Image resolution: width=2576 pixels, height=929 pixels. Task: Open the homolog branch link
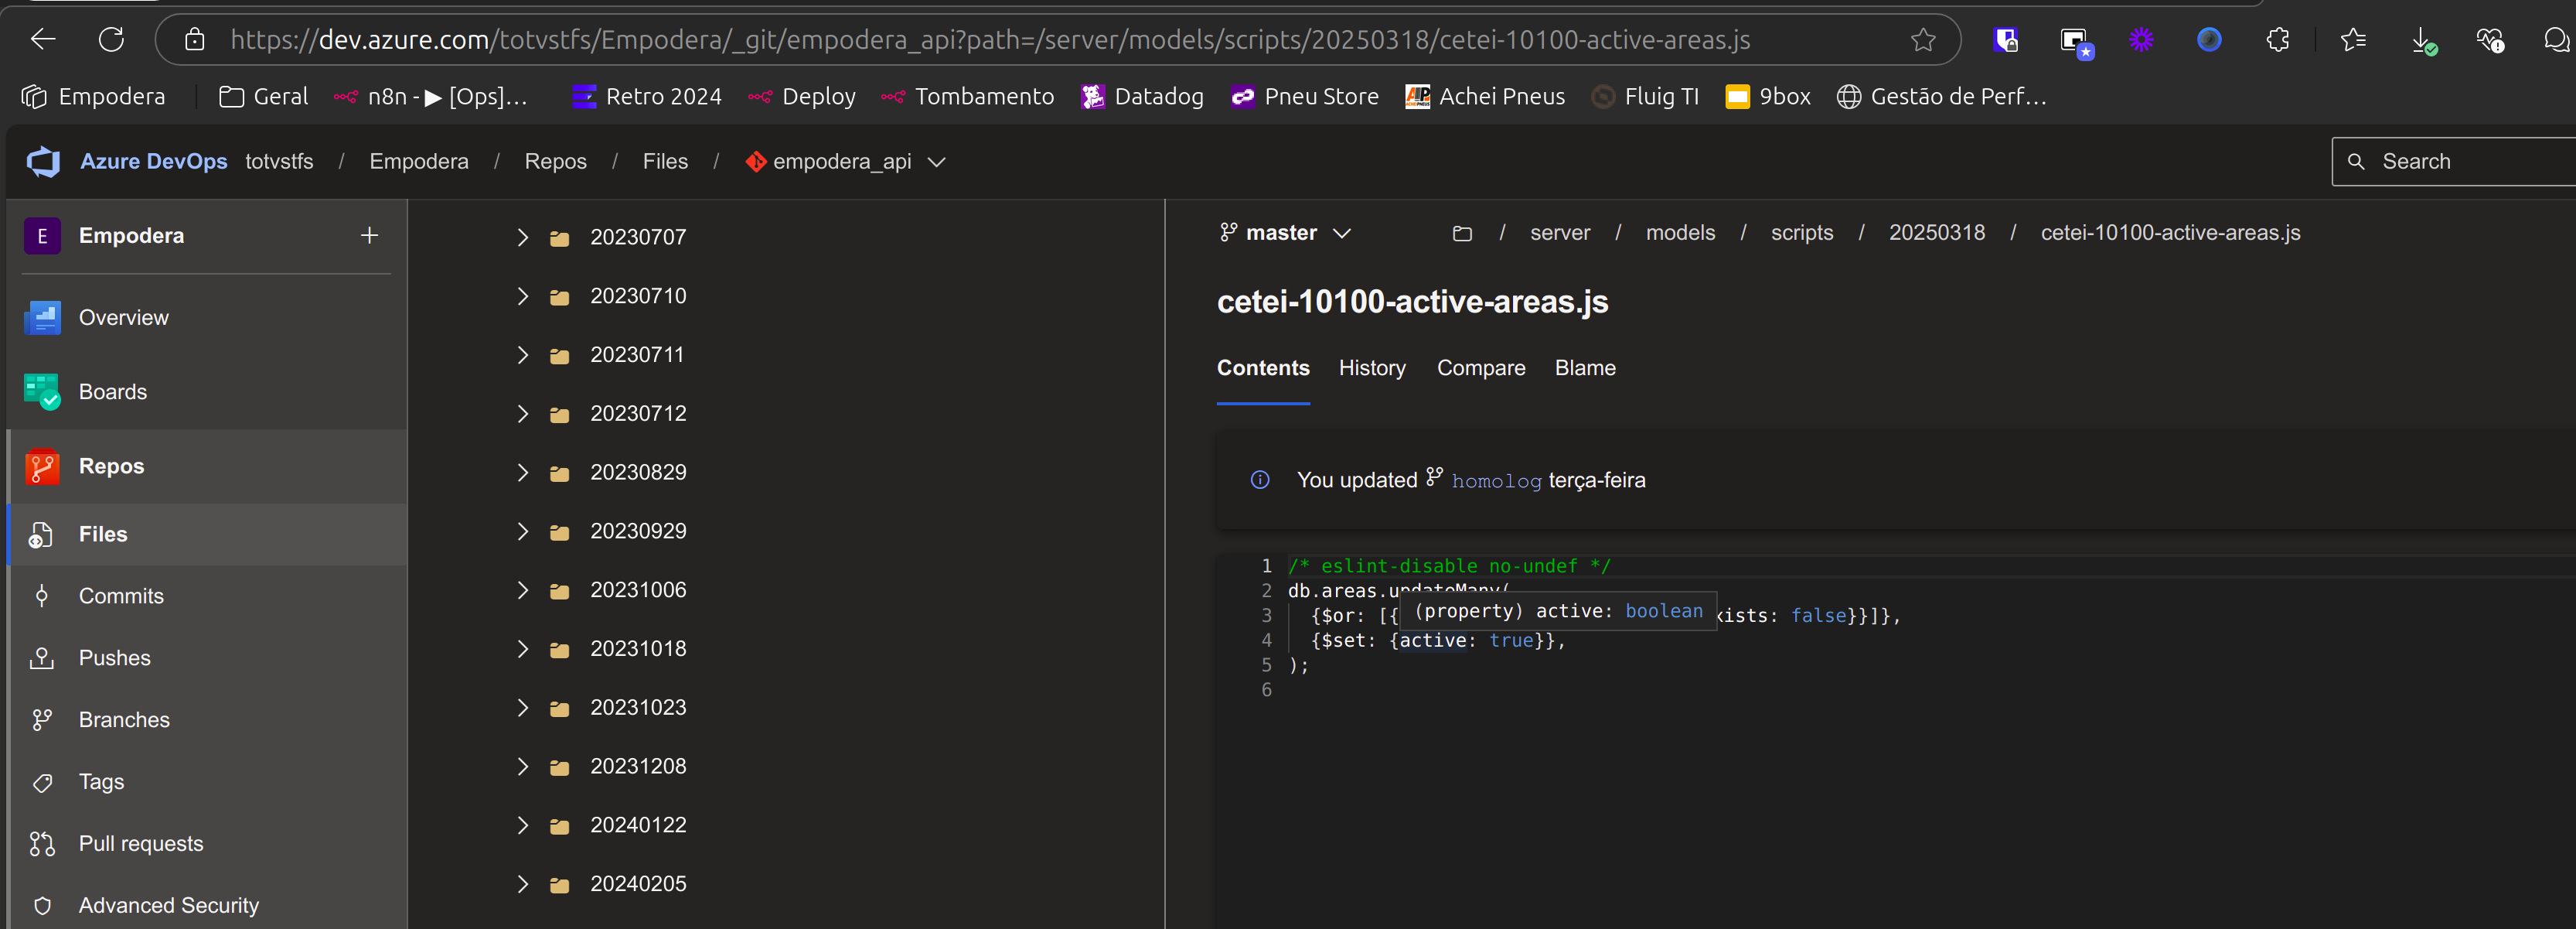1495,480
